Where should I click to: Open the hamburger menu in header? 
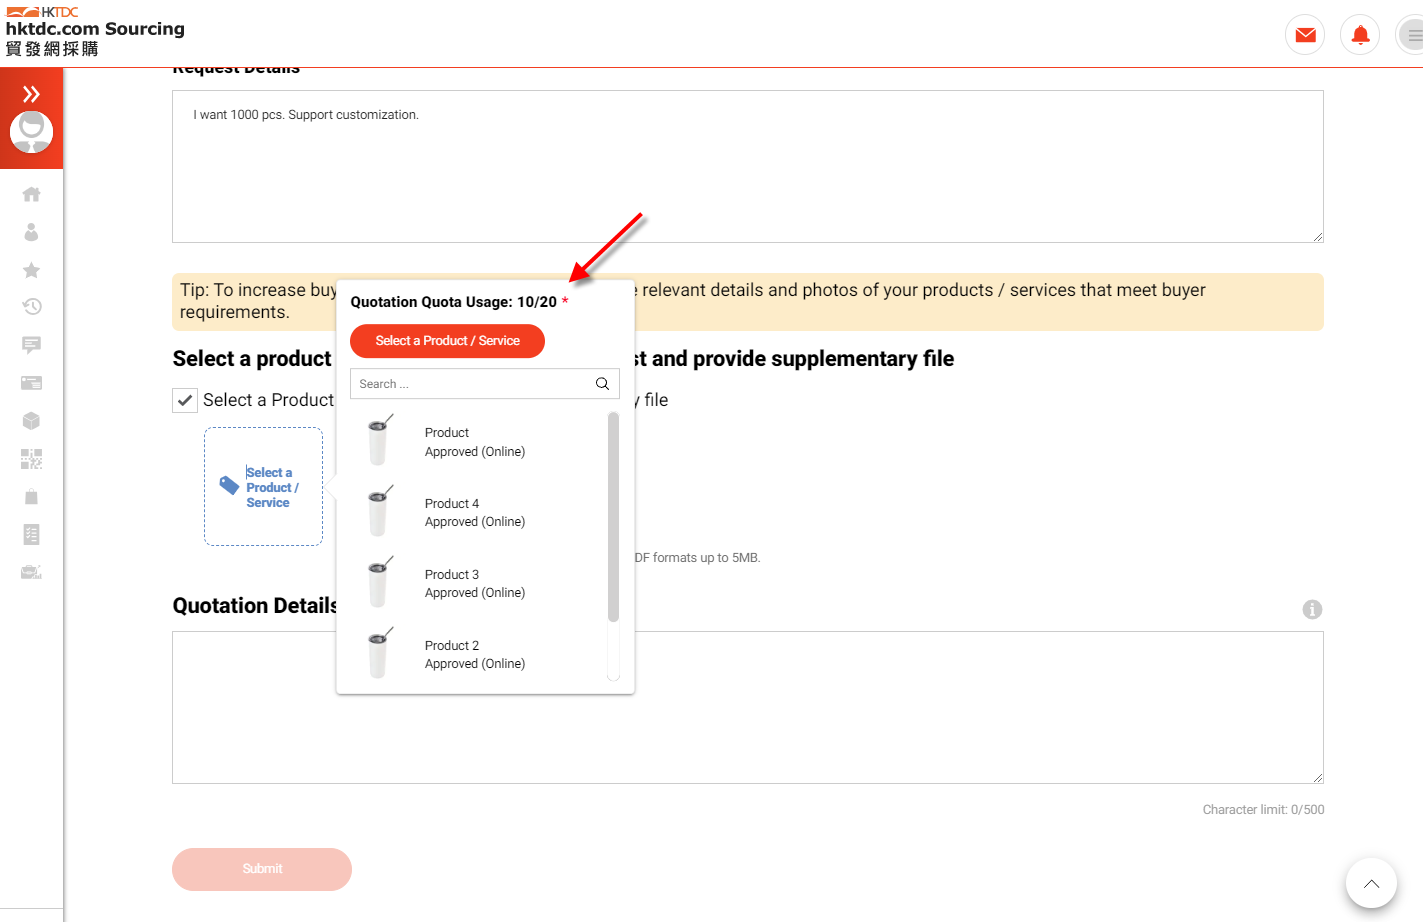click(1410, 35)
